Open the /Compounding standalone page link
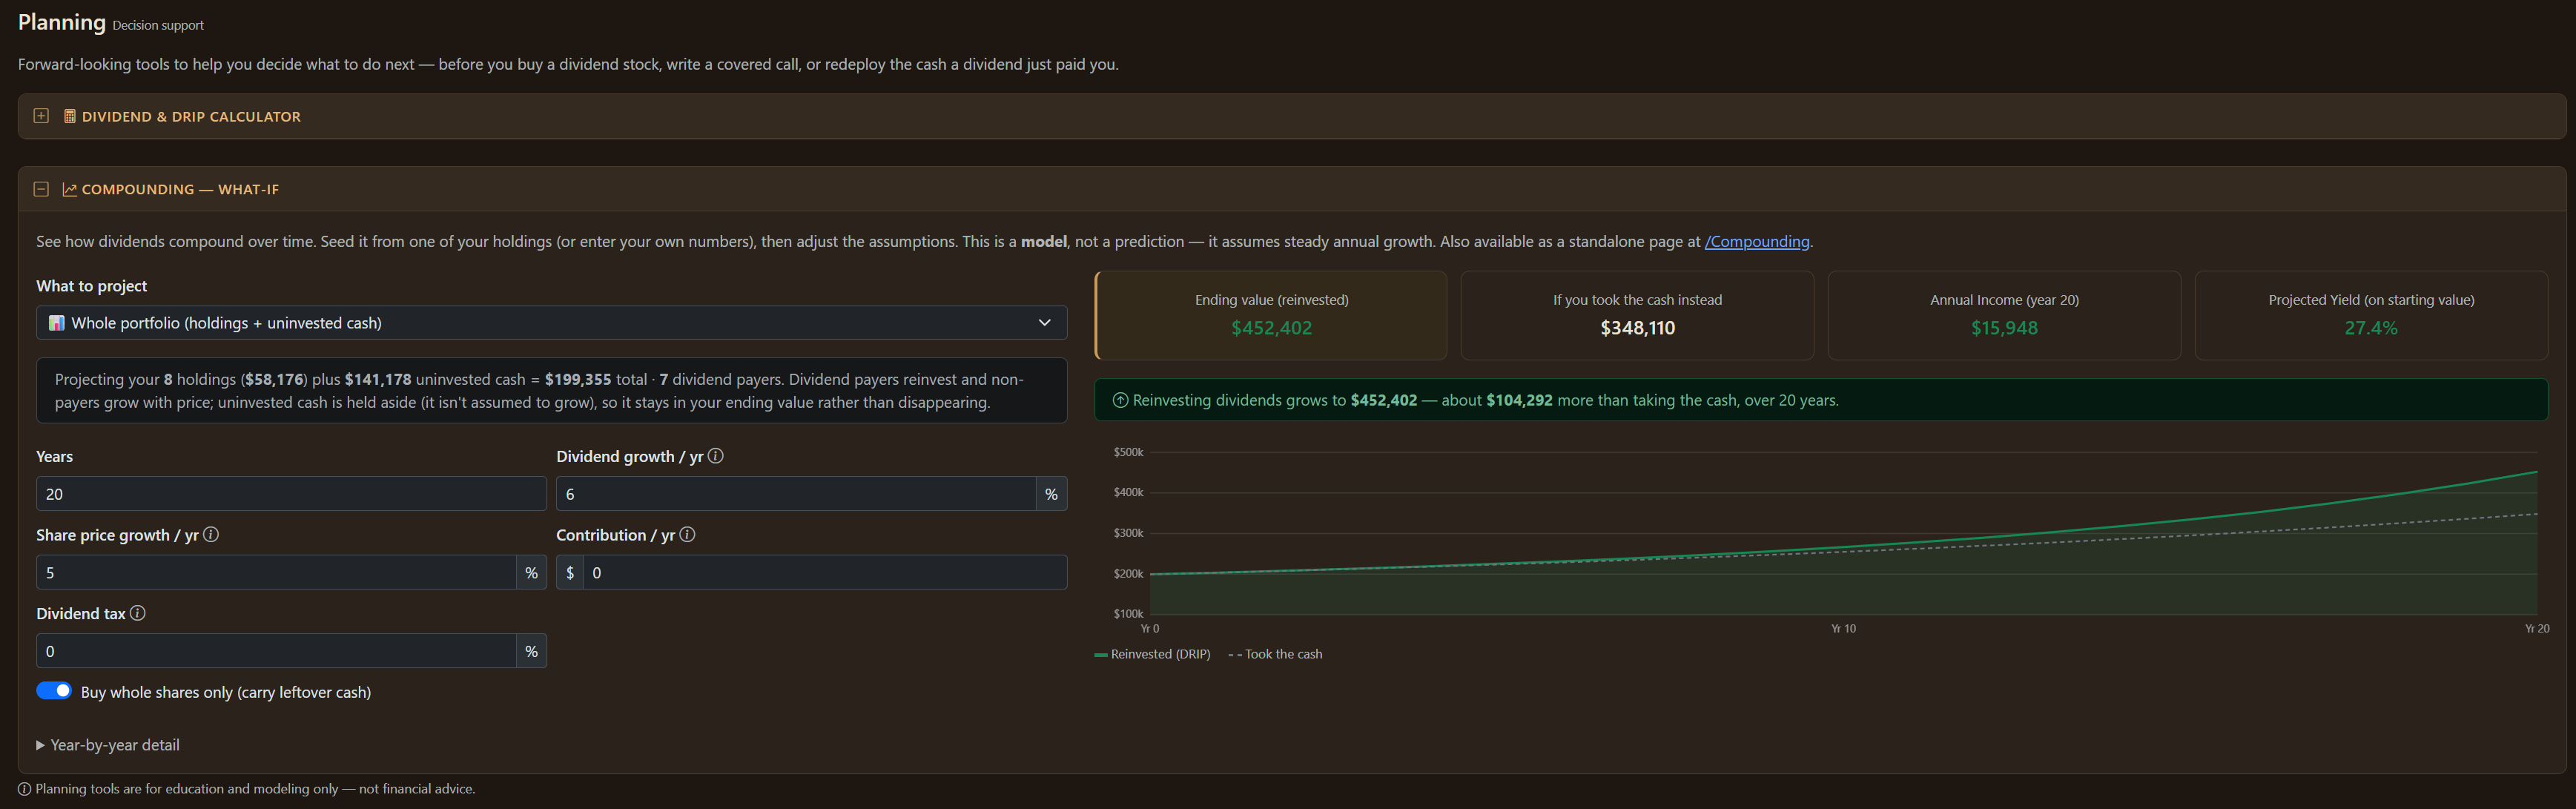Viewport: 2576px width, 809px height. click(x=1756, y=241)
